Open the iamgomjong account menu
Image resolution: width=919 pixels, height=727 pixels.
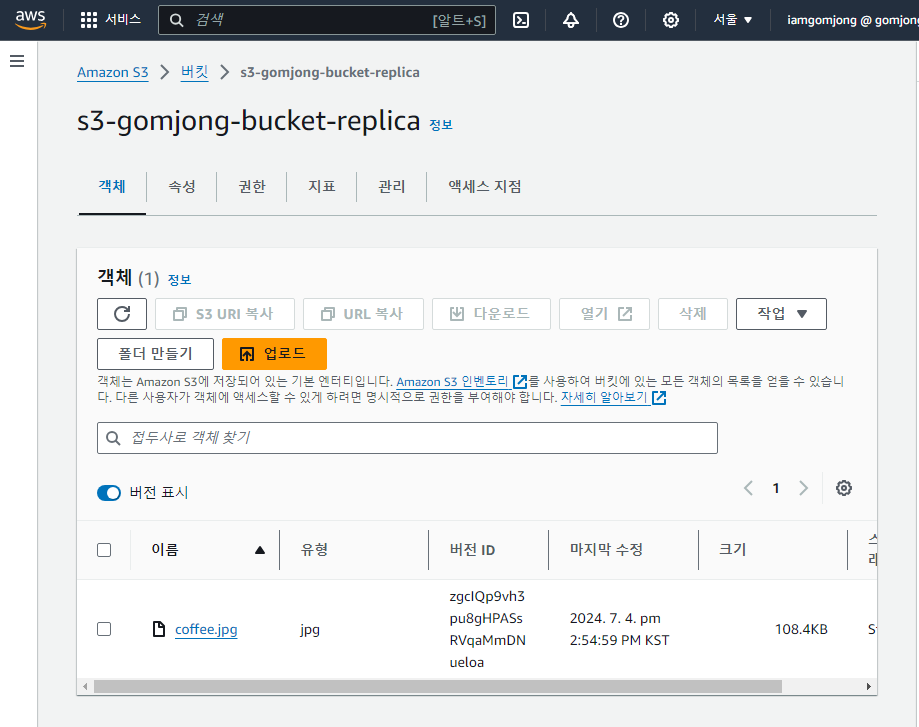point(852,20)
